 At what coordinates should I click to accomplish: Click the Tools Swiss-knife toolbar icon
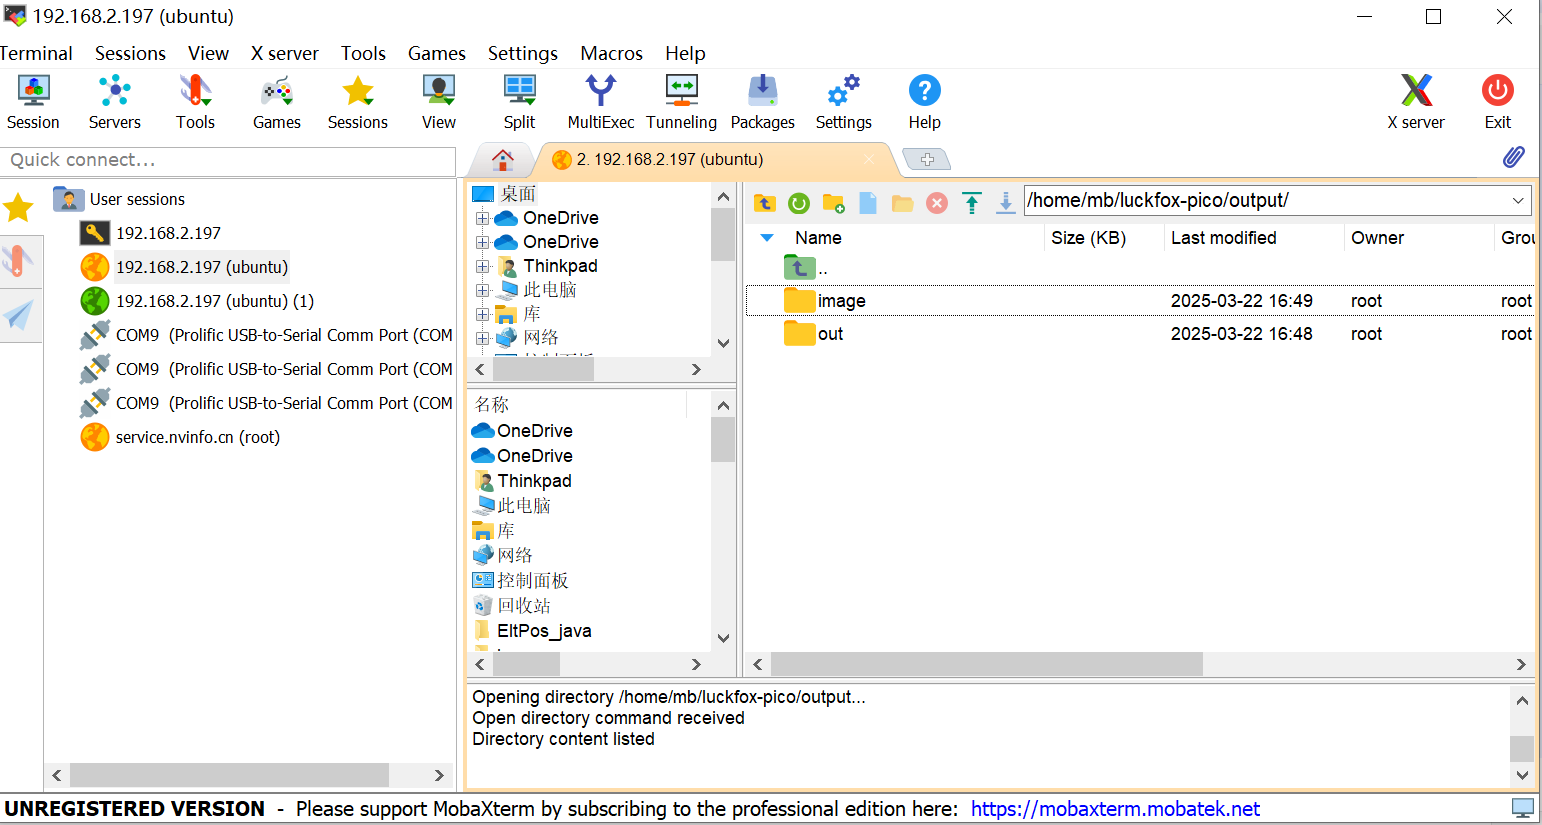coord(195,102)
